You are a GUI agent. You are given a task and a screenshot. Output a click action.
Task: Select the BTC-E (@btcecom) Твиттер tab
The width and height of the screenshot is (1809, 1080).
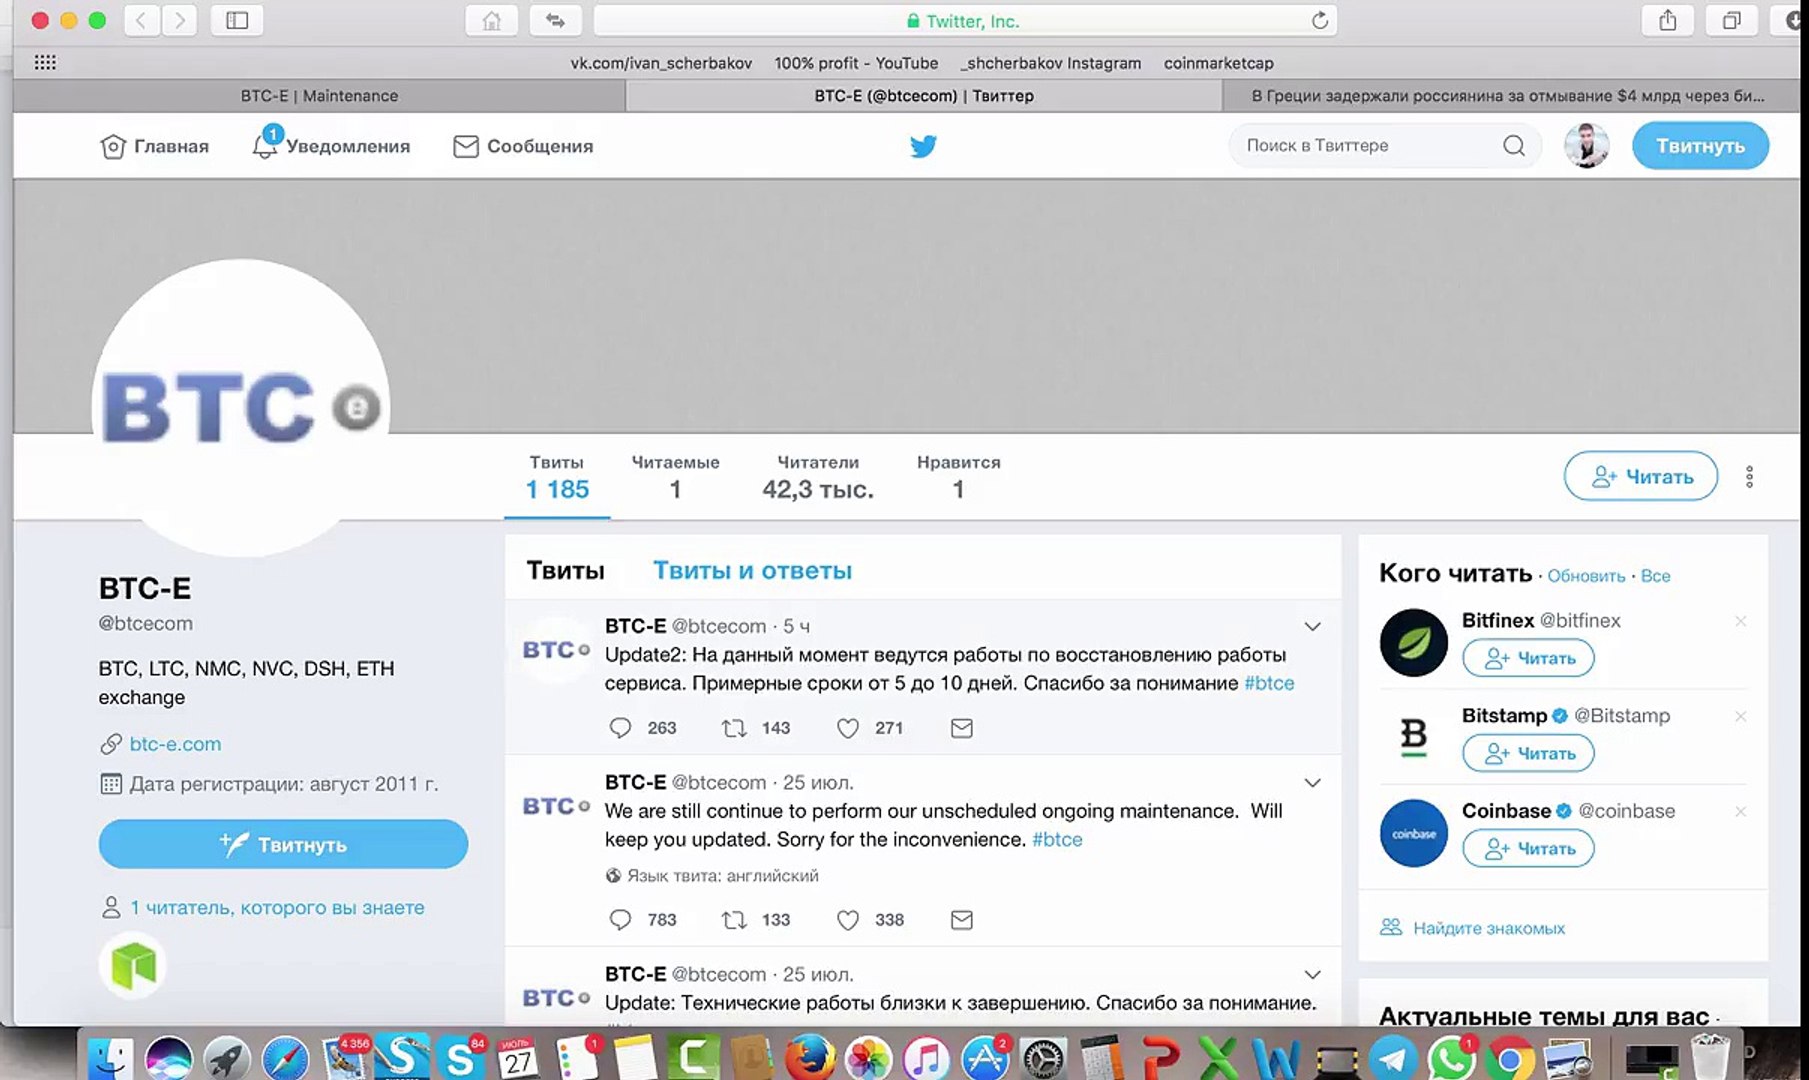coord(924,96)
